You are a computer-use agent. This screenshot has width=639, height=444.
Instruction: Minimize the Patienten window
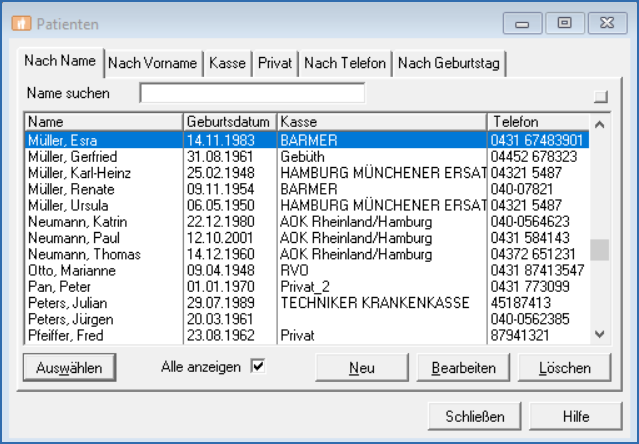tap(522, 23)
